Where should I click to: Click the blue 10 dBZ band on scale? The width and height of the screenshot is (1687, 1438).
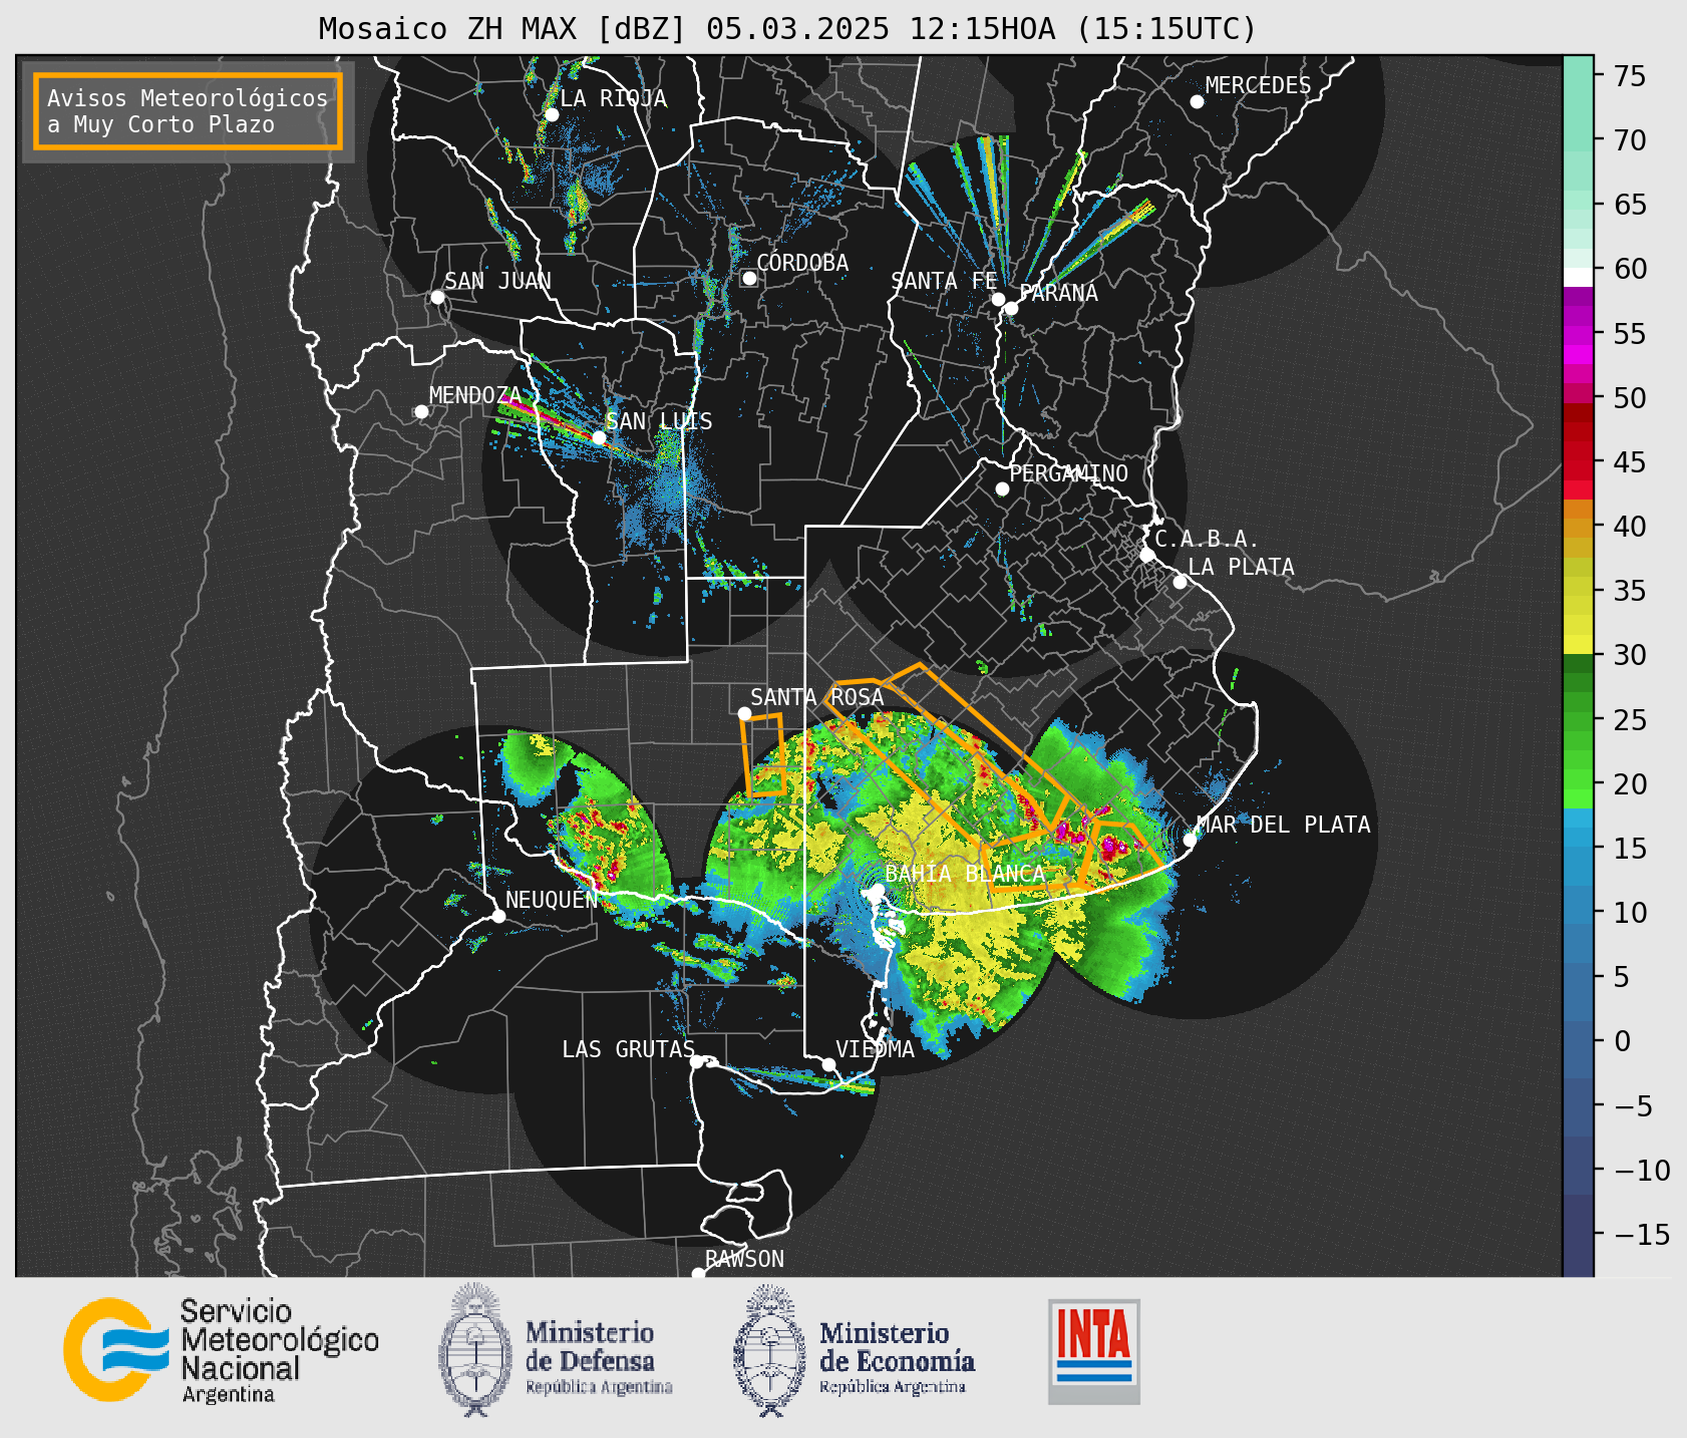tap(1578, 912)
